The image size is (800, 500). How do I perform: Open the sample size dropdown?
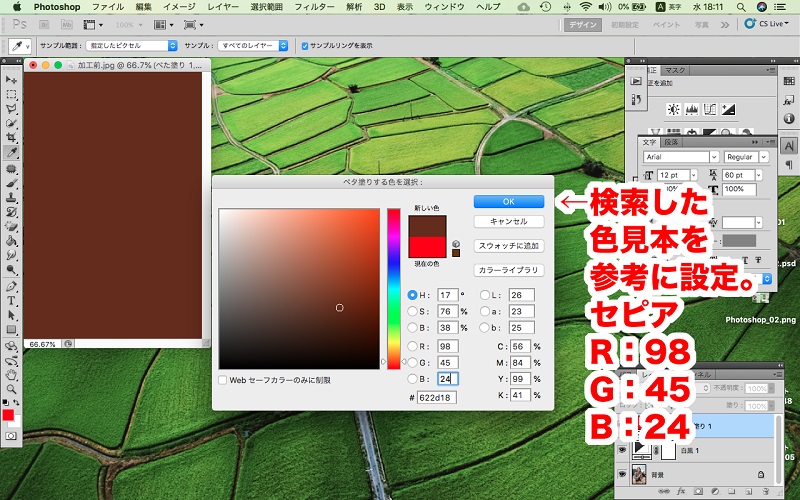click(x=132, y=45)
